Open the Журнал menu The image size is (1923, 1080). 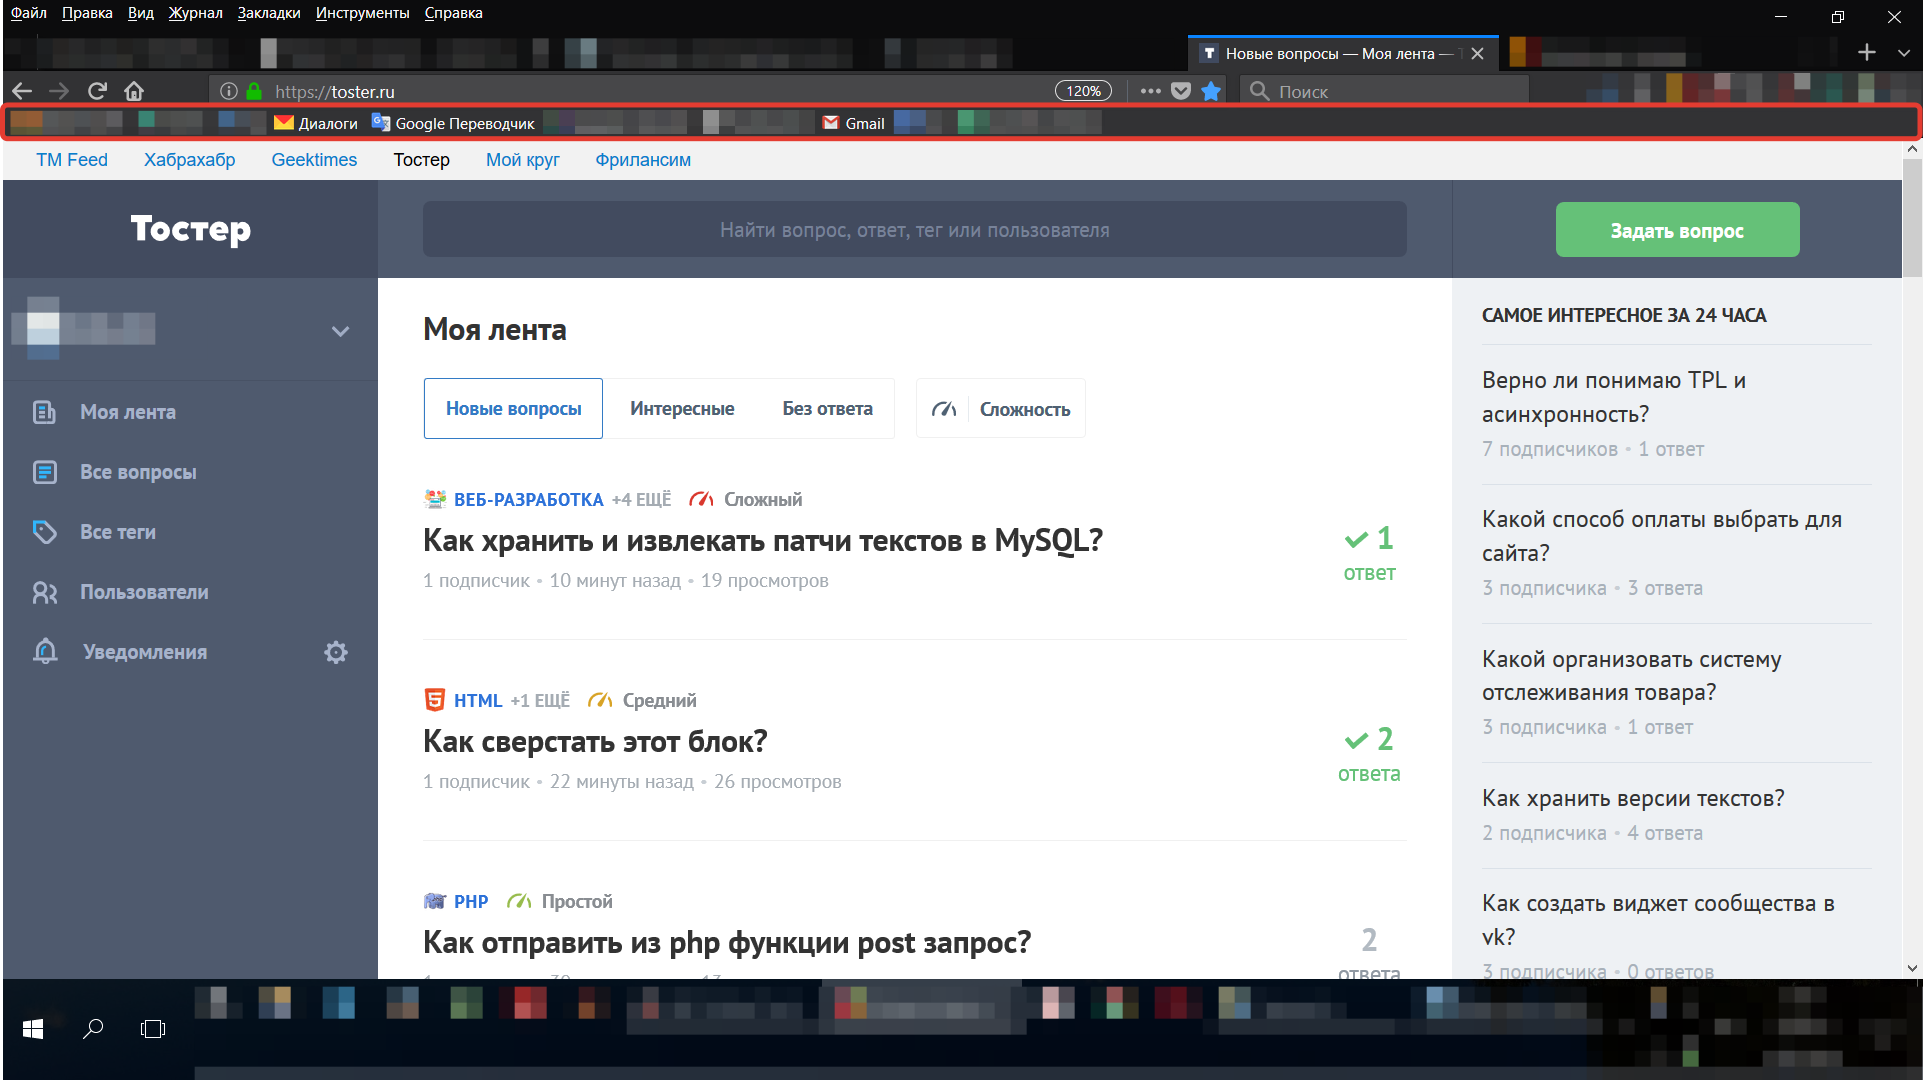[195, 13]
